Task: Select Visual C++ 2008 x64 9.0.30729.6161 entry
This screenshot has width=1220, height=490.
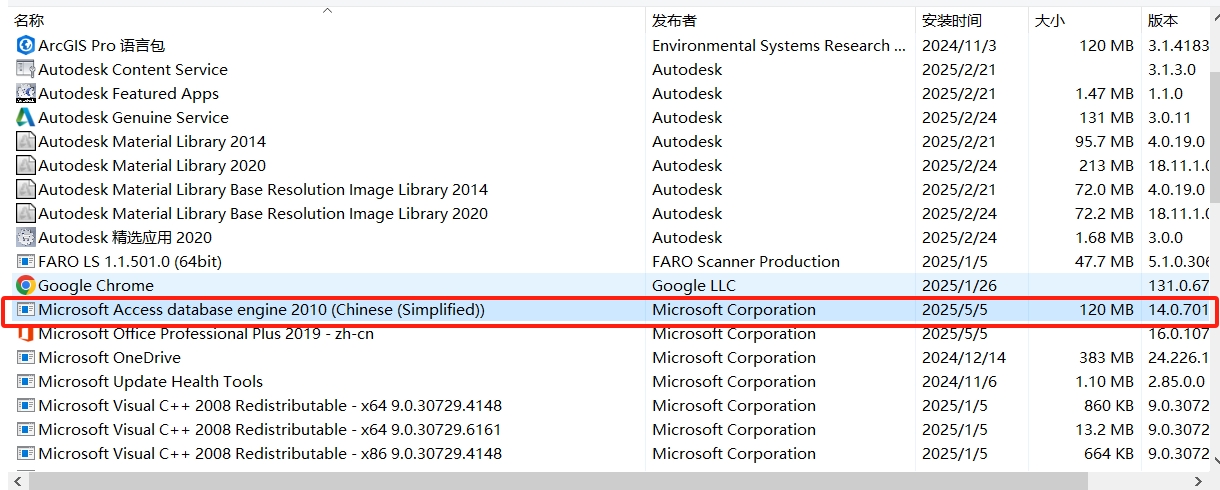Action: pyautogui.click(x=609, y=429)
